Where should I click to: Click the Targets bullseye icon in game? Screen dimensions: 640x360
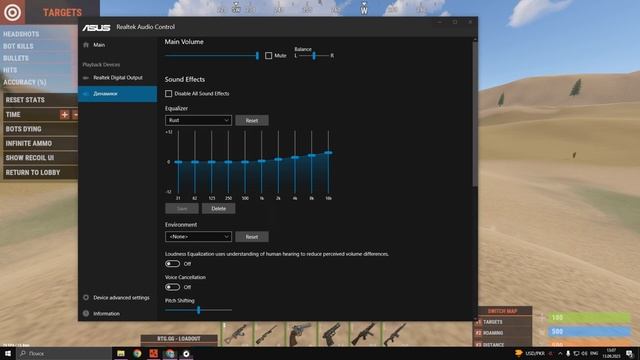coord(12,12)
